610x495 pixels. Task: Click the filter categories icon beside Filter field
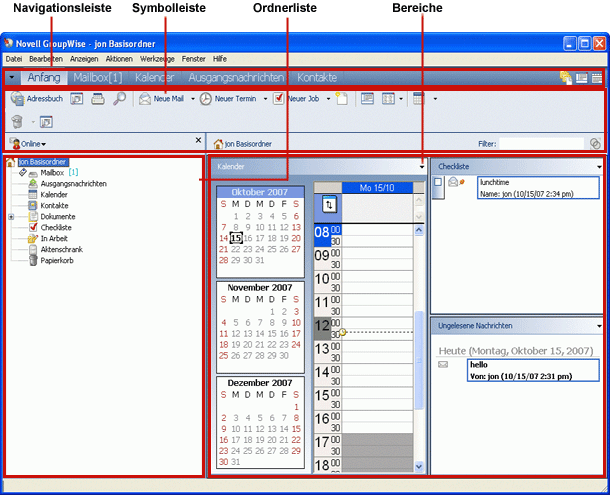coord(595,144)
